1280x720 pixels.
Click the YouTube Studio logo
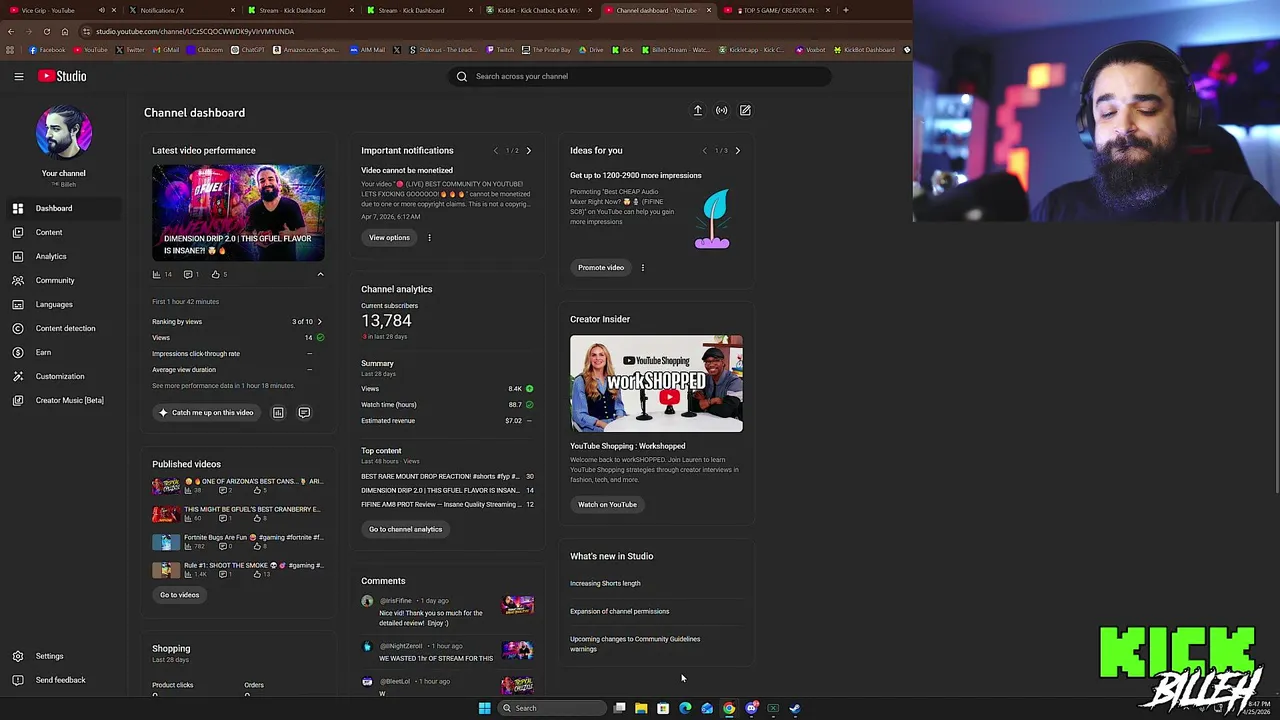[62, 76]
